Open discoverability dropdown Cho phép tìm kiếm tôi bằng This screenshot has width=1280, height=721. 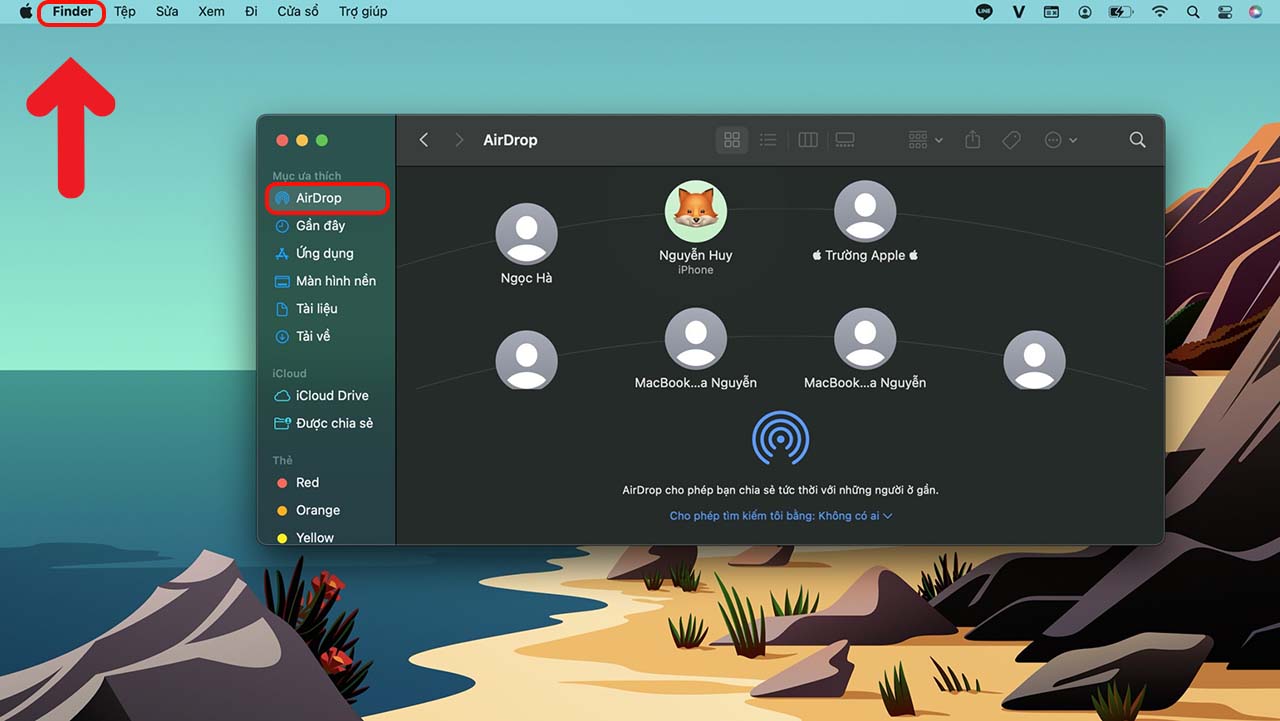pyautogui.click(x=780, y=516)
